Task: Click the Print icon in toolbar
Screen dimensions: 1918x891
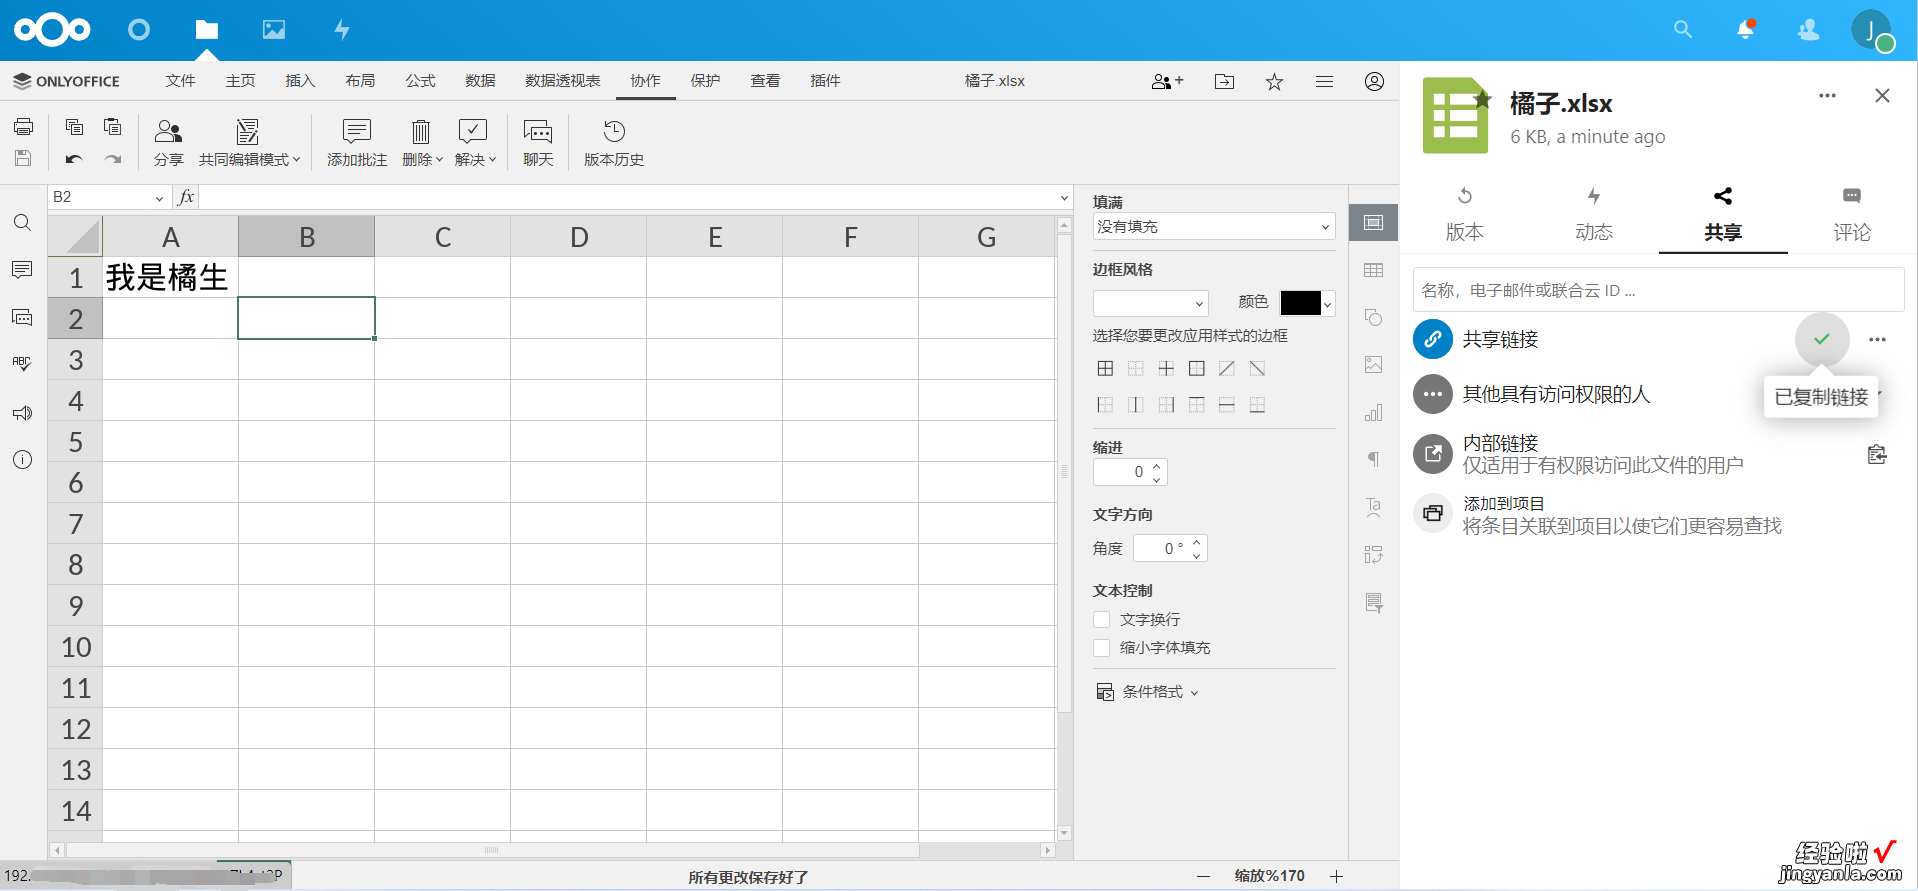Action: (x=23, y=127)
